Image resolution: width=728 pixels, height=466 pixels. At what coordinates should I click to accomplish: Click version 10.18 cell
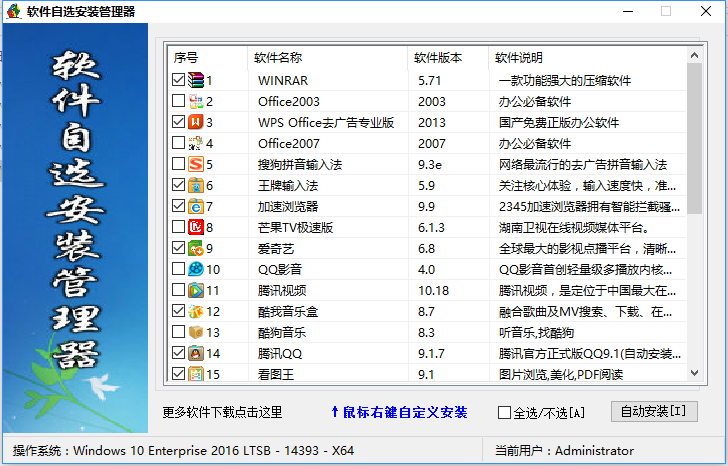click(433, 291)
